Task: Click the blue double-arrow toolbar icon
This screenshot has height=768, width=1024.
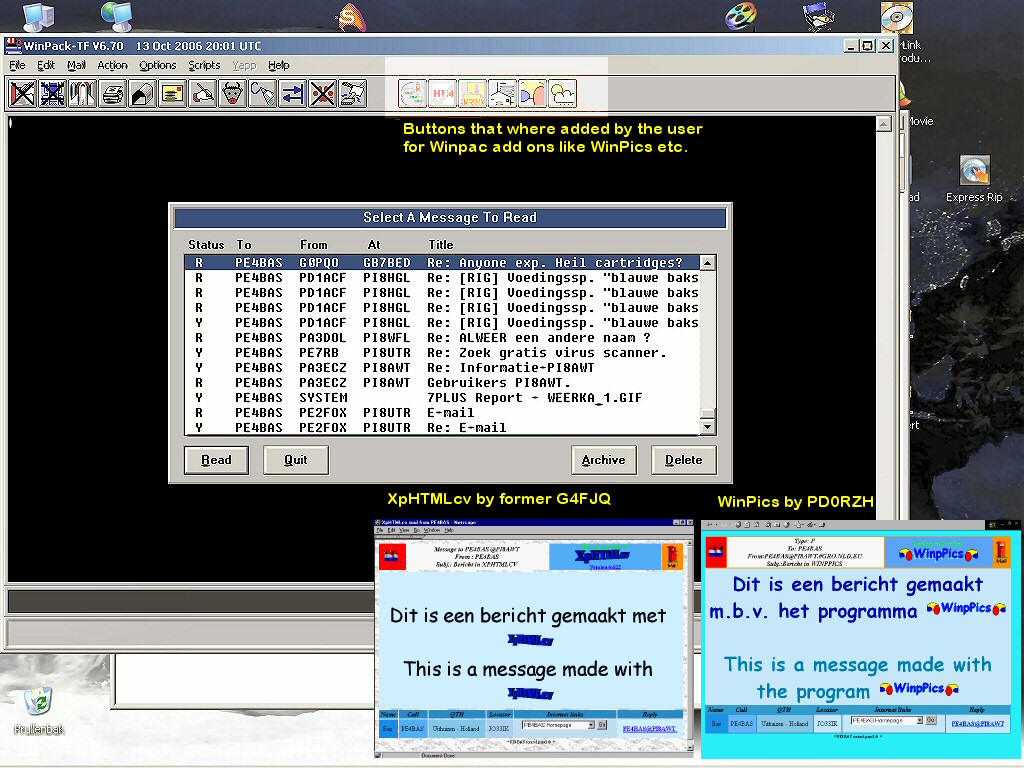Action: click(x=293, y=94)
